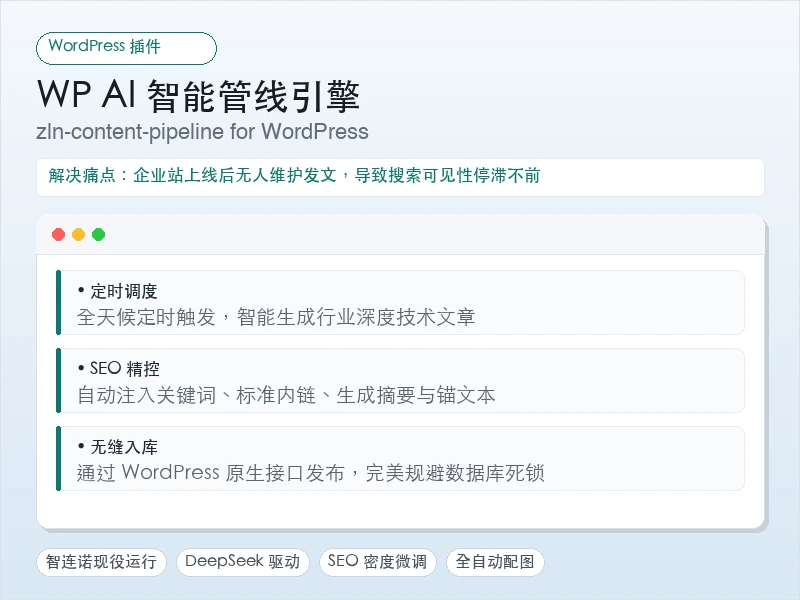Click the WordPress 插件 badge
Screen dimensions: 800x600
[127, 48]
